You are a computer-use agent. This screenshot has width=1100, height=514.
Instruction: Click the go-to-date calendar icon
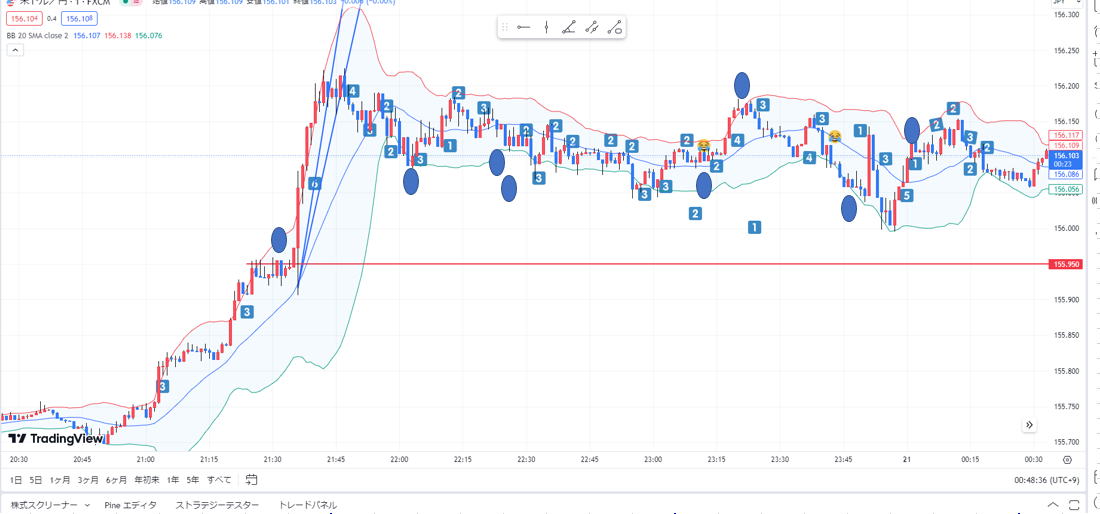coord(251,480)
